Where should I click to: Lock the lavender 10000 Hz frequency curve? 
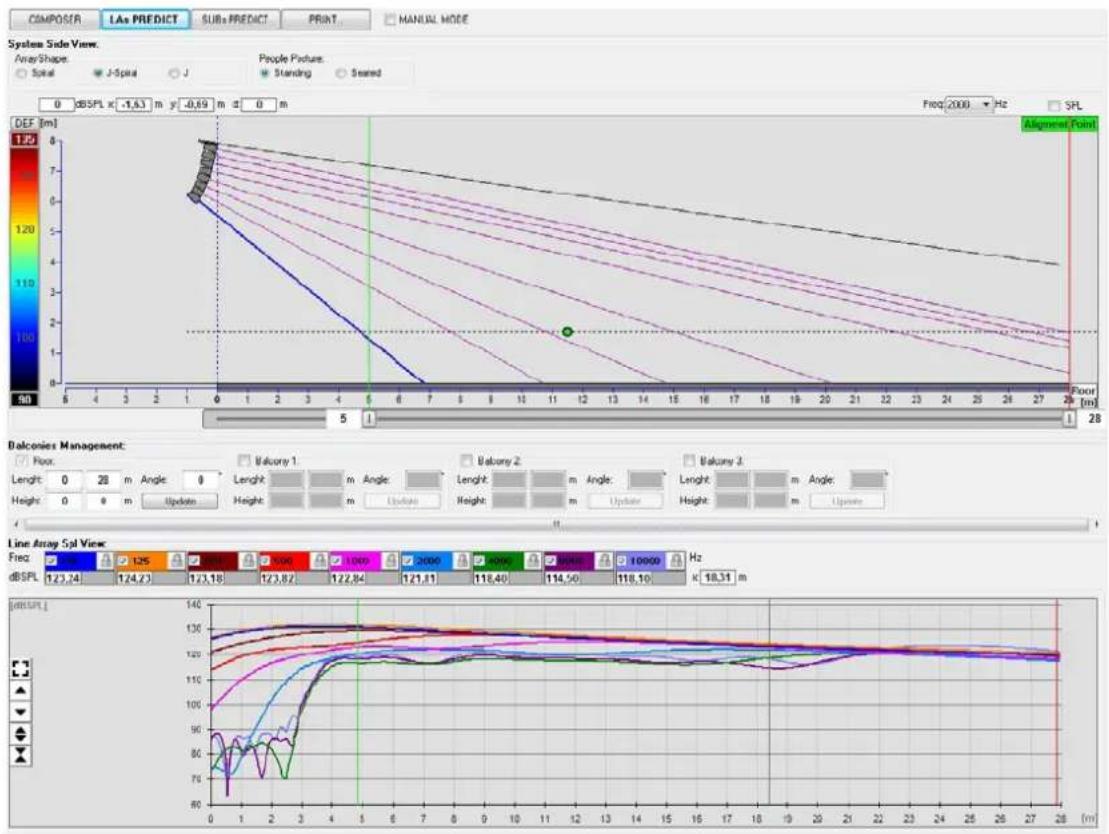677,561
